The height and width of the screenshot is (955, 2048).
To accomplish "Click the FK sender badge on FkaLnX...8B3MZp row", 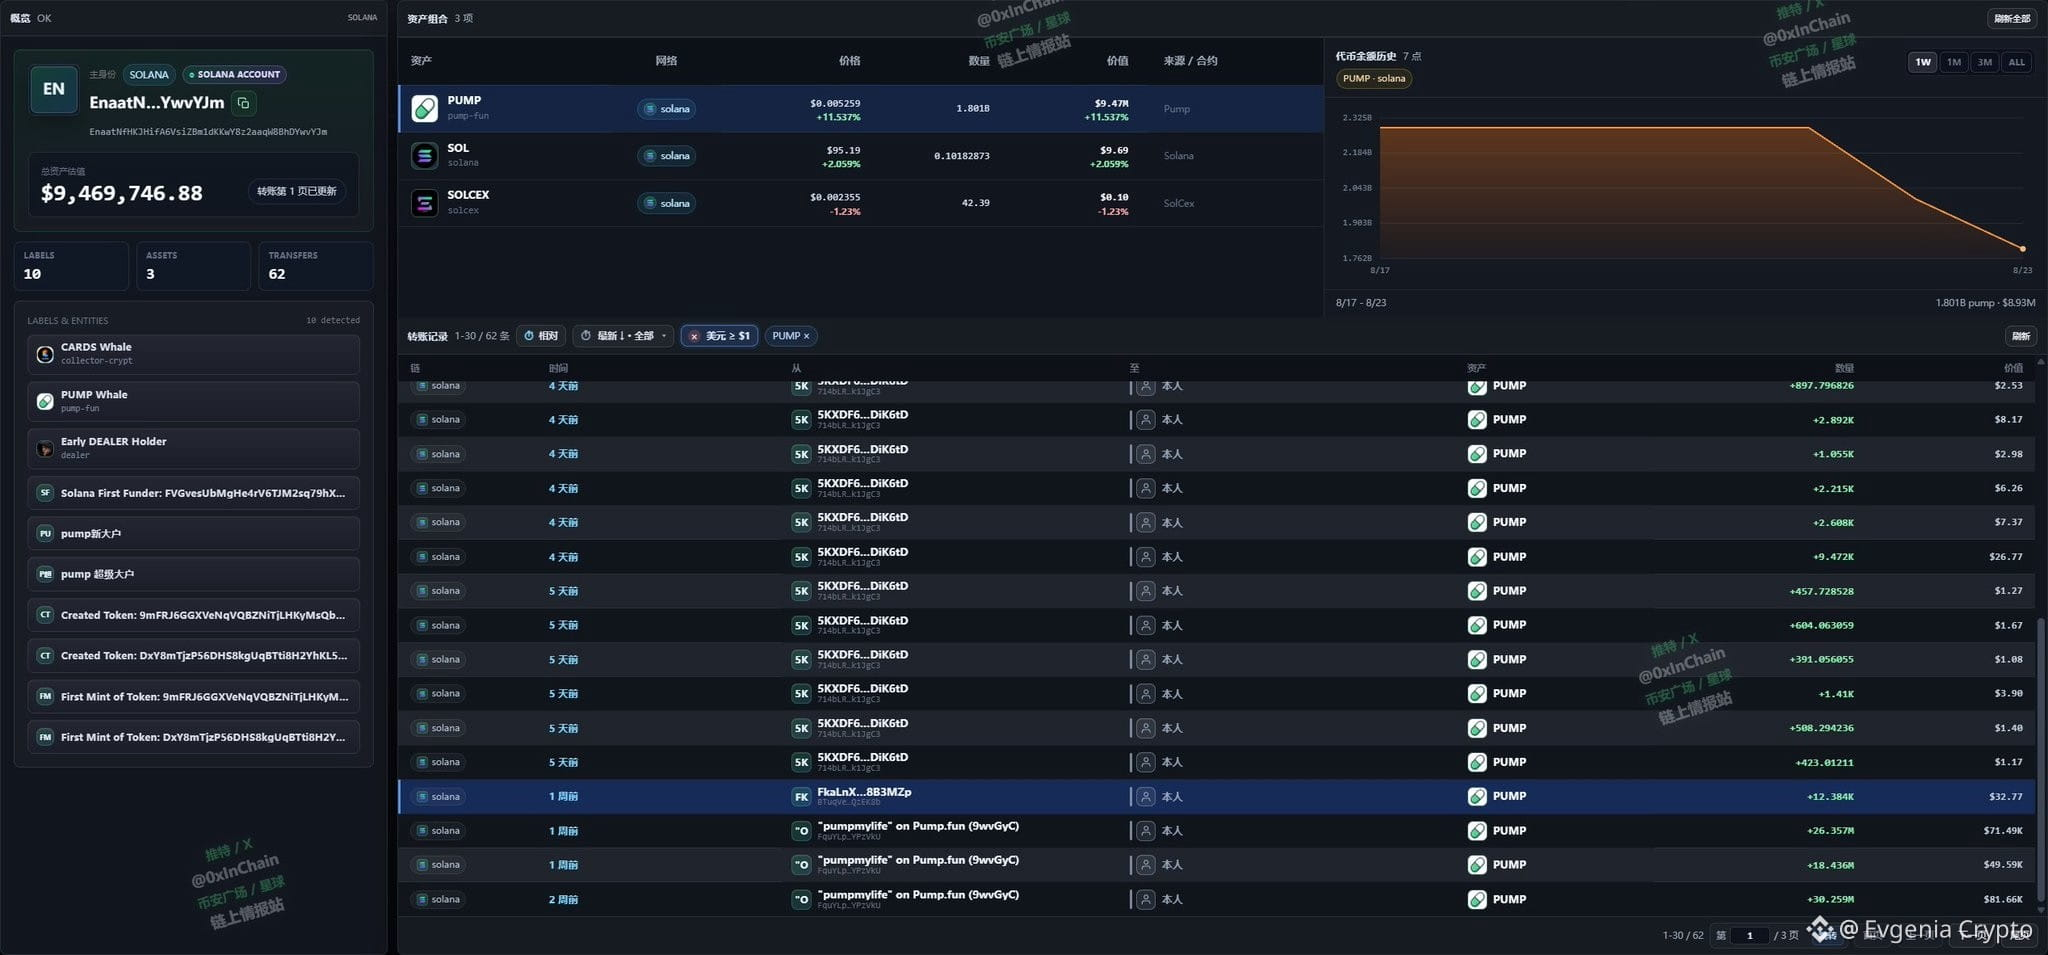I will point(801,797).
